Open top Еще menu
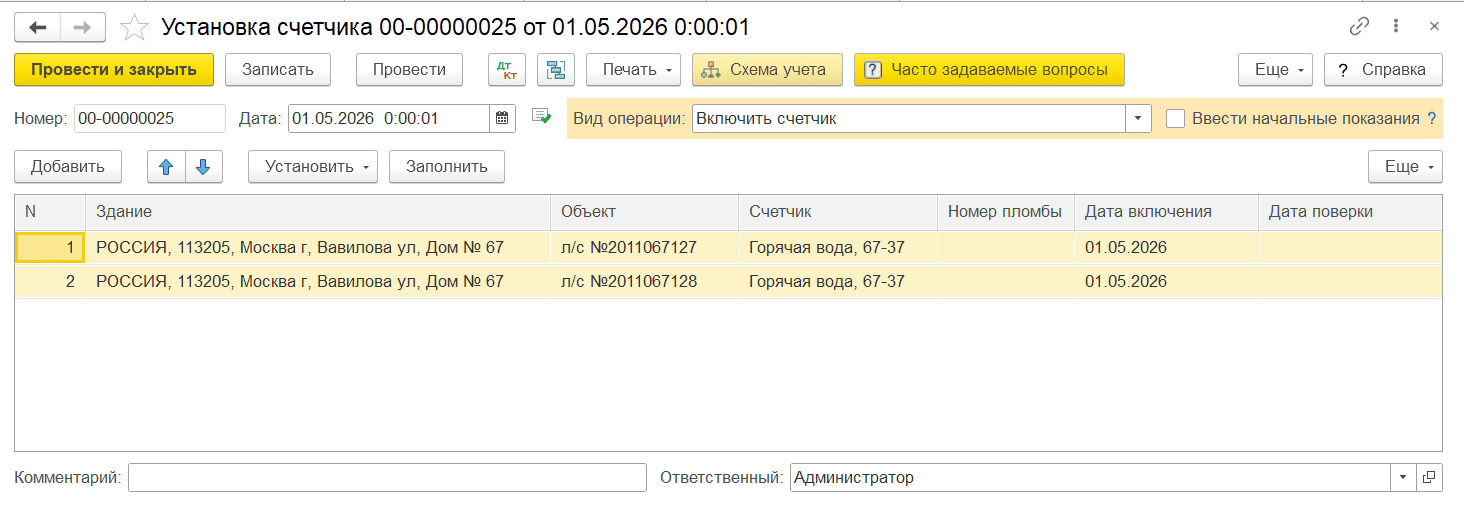The width and height of the screenshot is (1464, 505). click(1275, 69)
